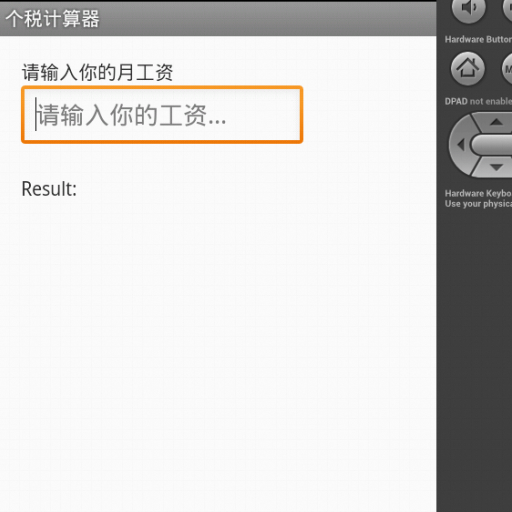Click the cut-off round button beside volume
Viewport: 512px width, 512px height.
[x=507, y=8]
